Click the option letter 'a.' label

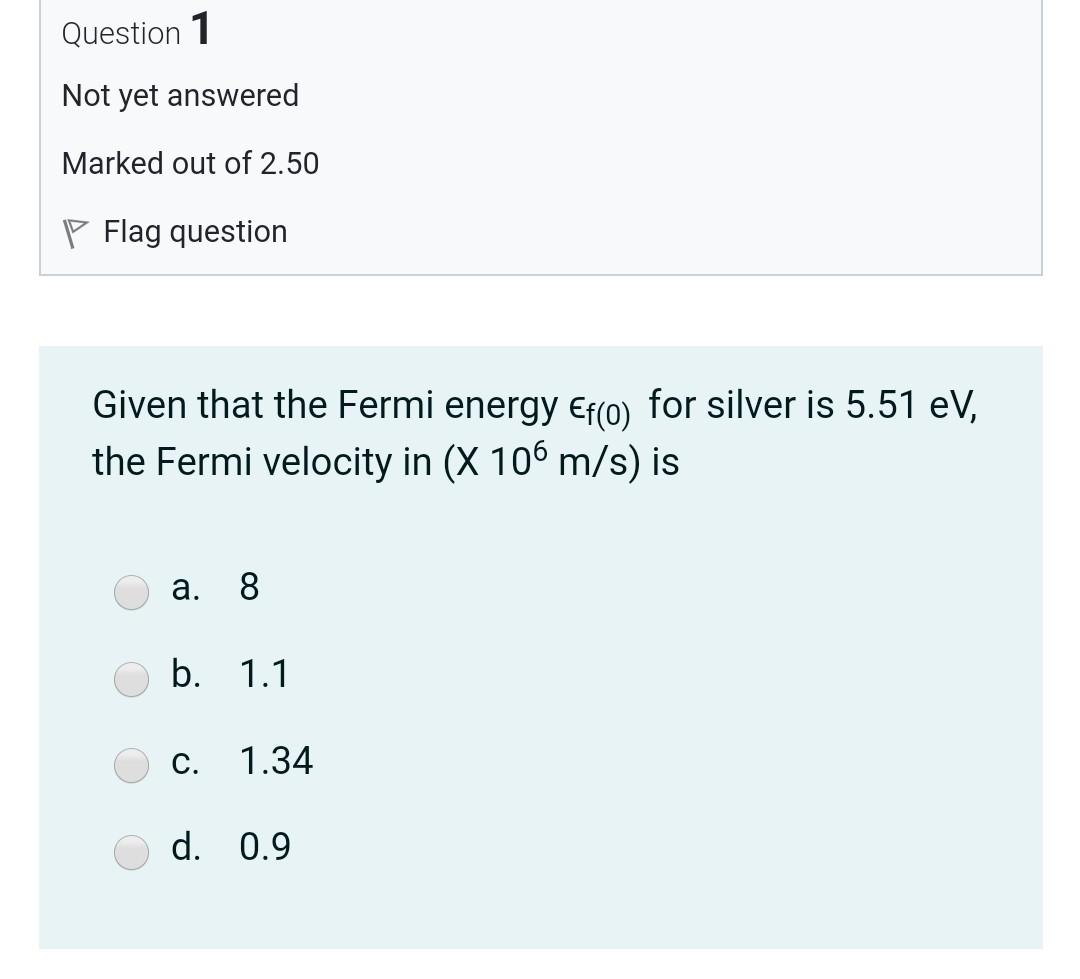pos(186,588)
